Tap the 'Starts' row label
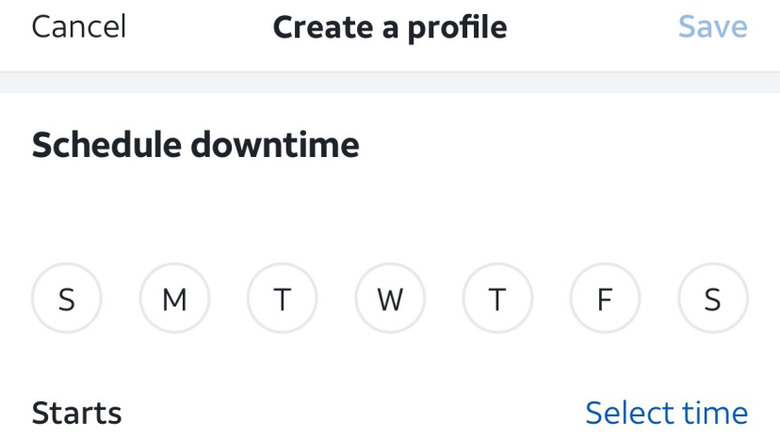 [77, 412]
